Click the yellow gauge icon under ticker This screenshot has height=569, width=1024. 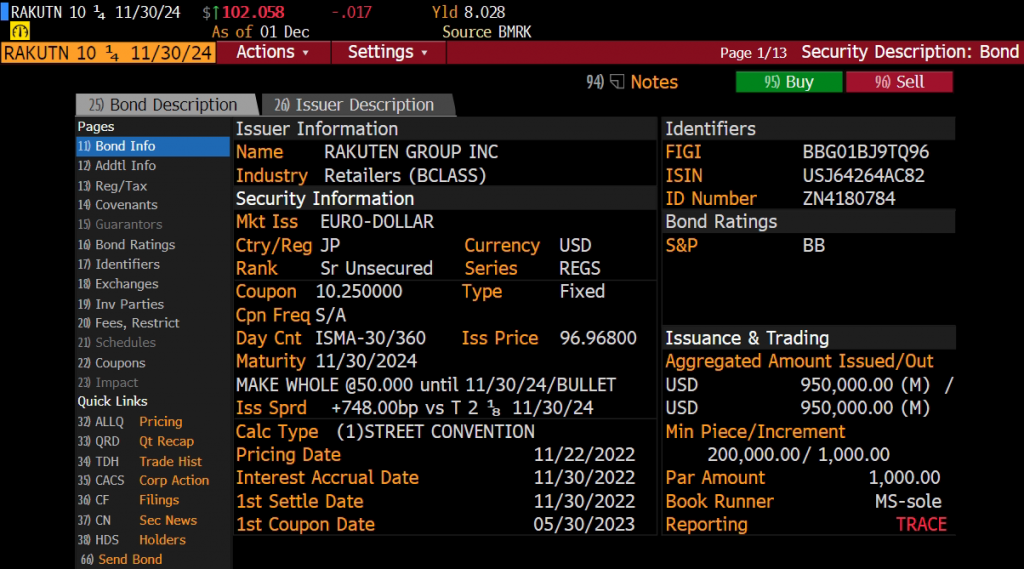pyautogui.click(x=20, y=31)
